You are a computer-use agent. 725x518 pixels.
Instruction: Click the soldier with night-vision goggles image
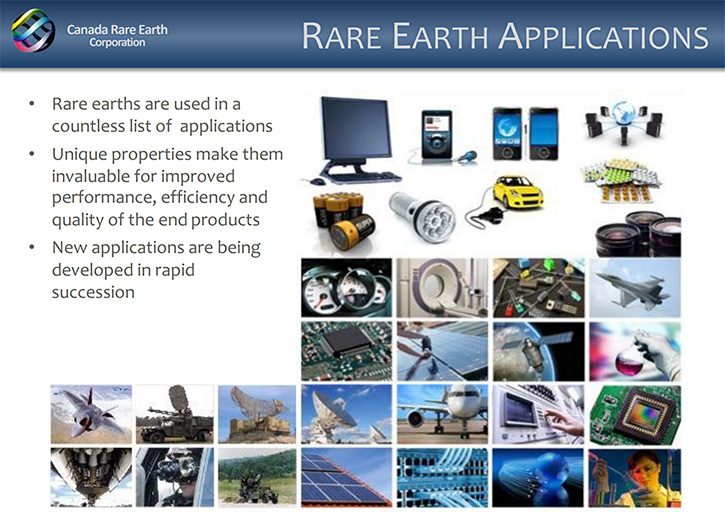[175, 477]
